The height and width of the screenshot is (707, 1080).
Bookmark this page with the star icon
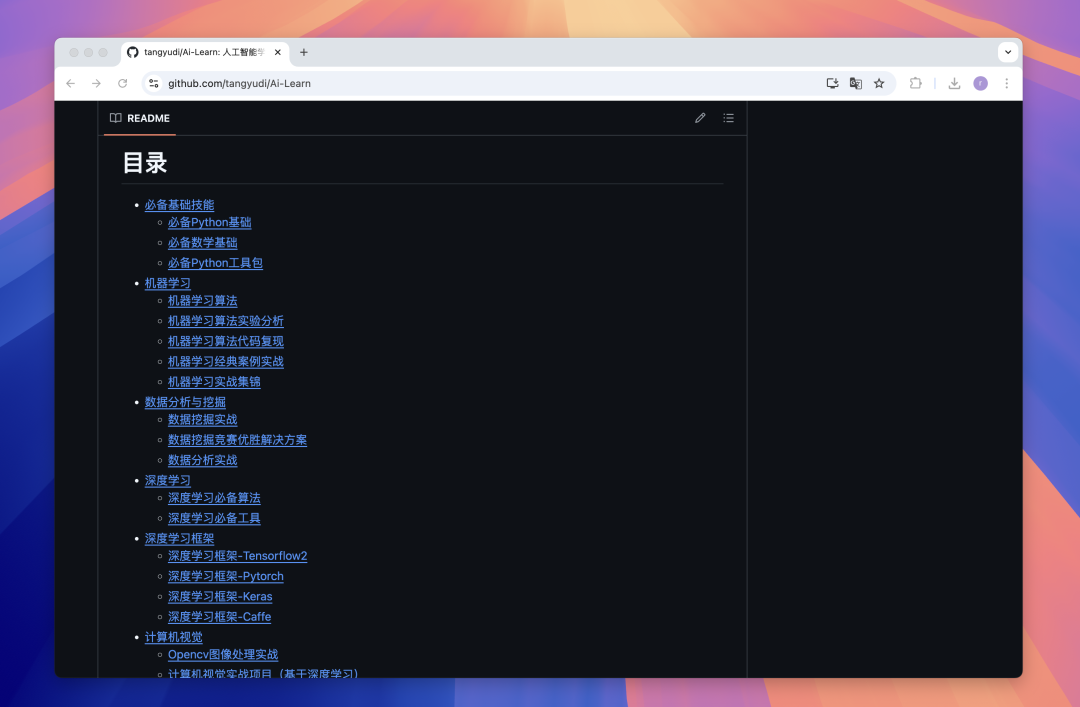(879, 83)
